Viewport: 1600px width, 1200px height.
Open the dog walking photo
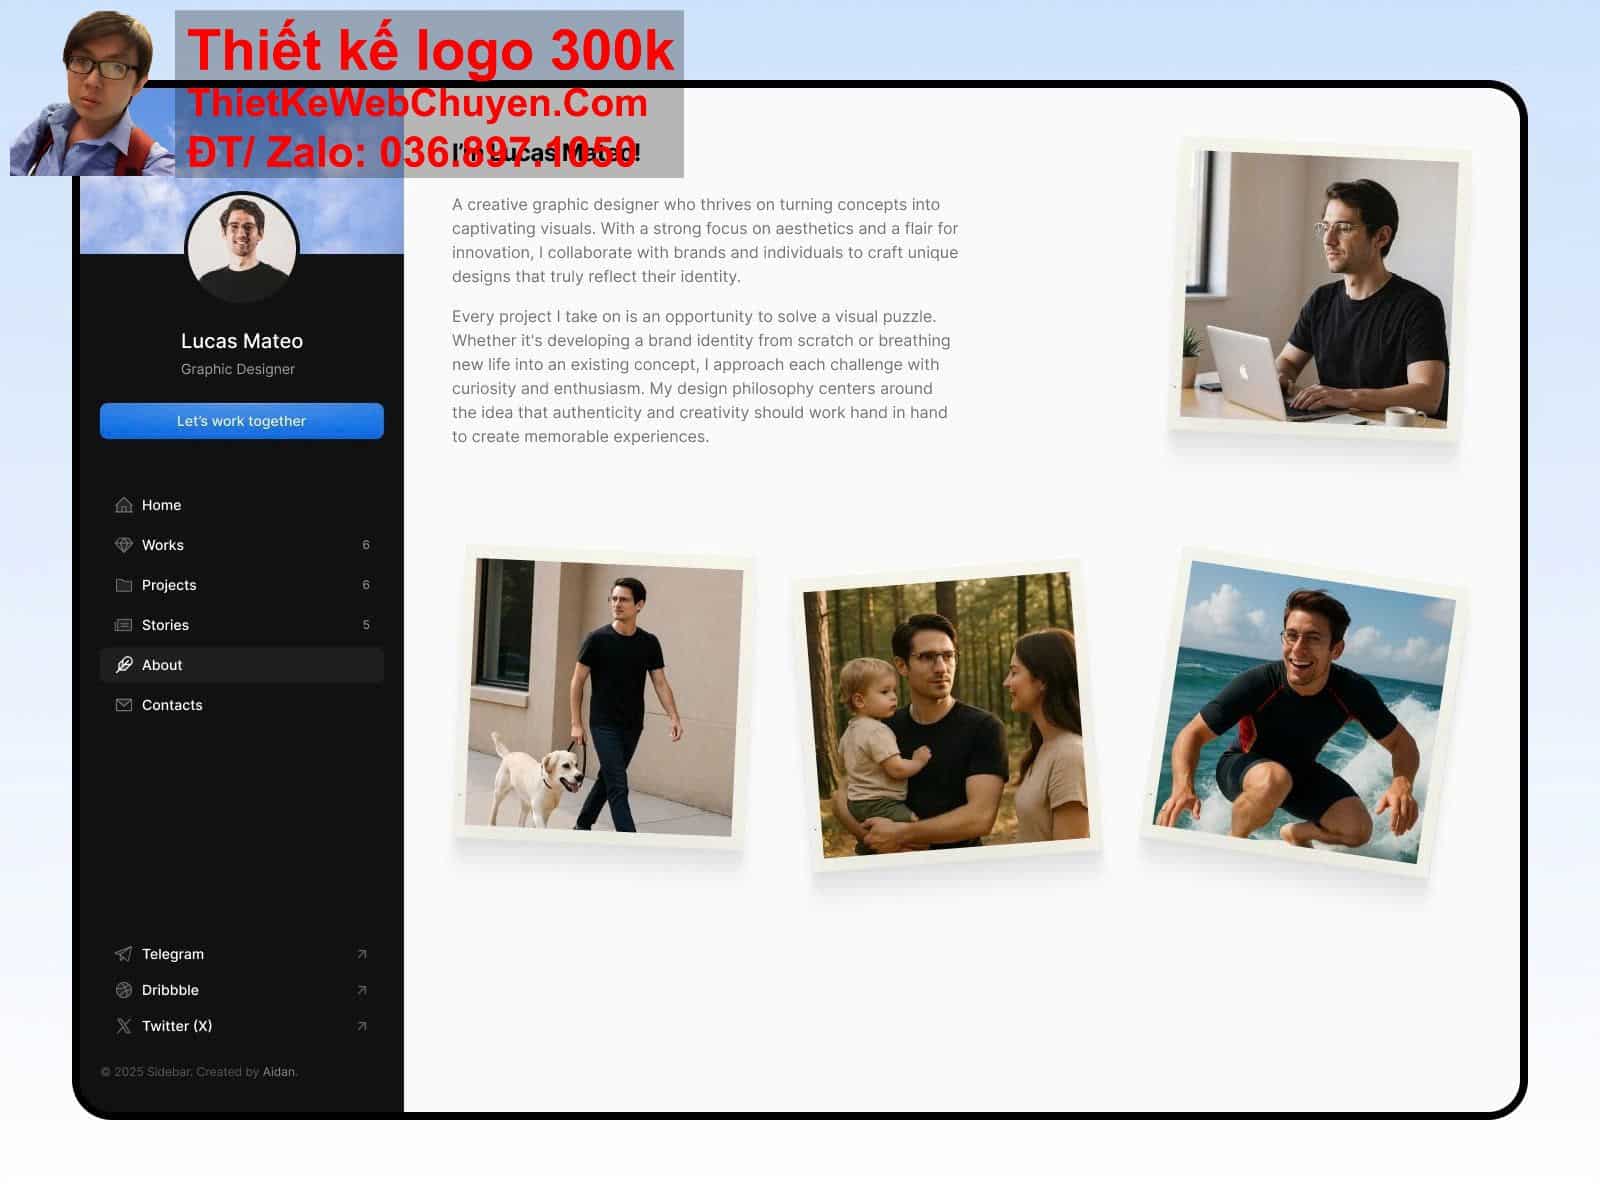coord(603,698)
